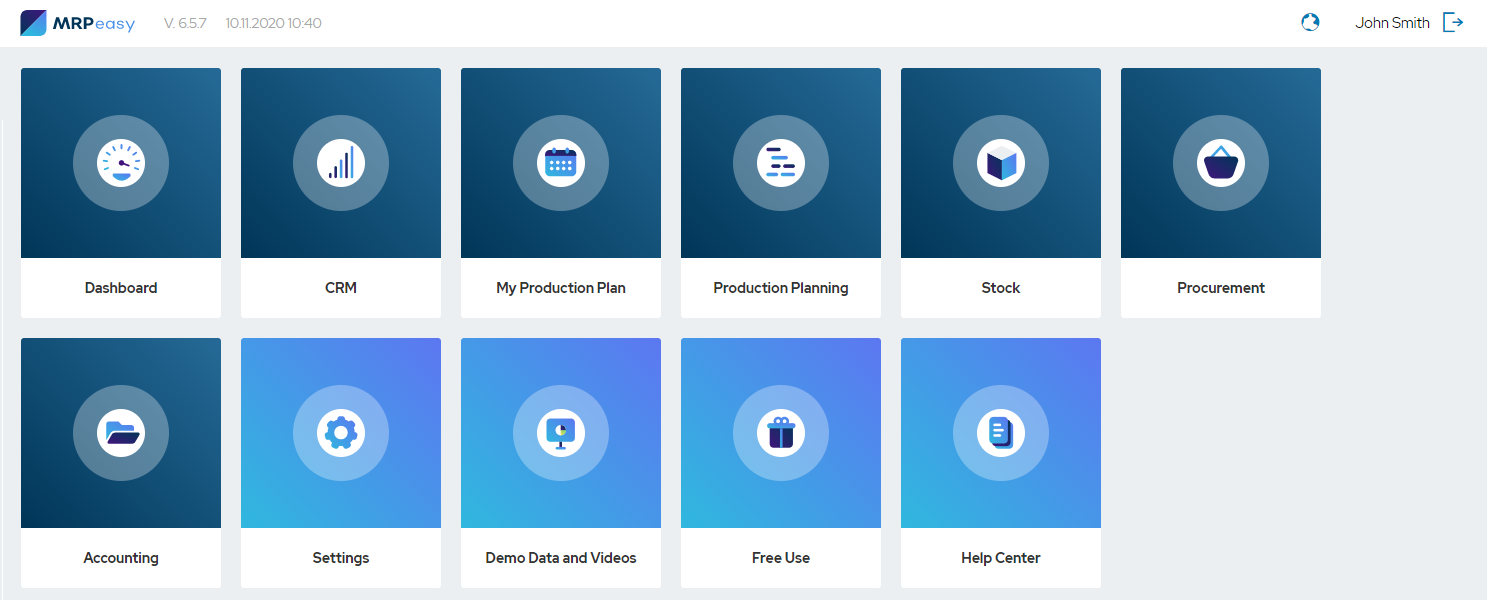The height and width of the screenshot is (600, 1490).
Task: Click the round support icon beside John Smith
Action: [x=1310, y=22]
